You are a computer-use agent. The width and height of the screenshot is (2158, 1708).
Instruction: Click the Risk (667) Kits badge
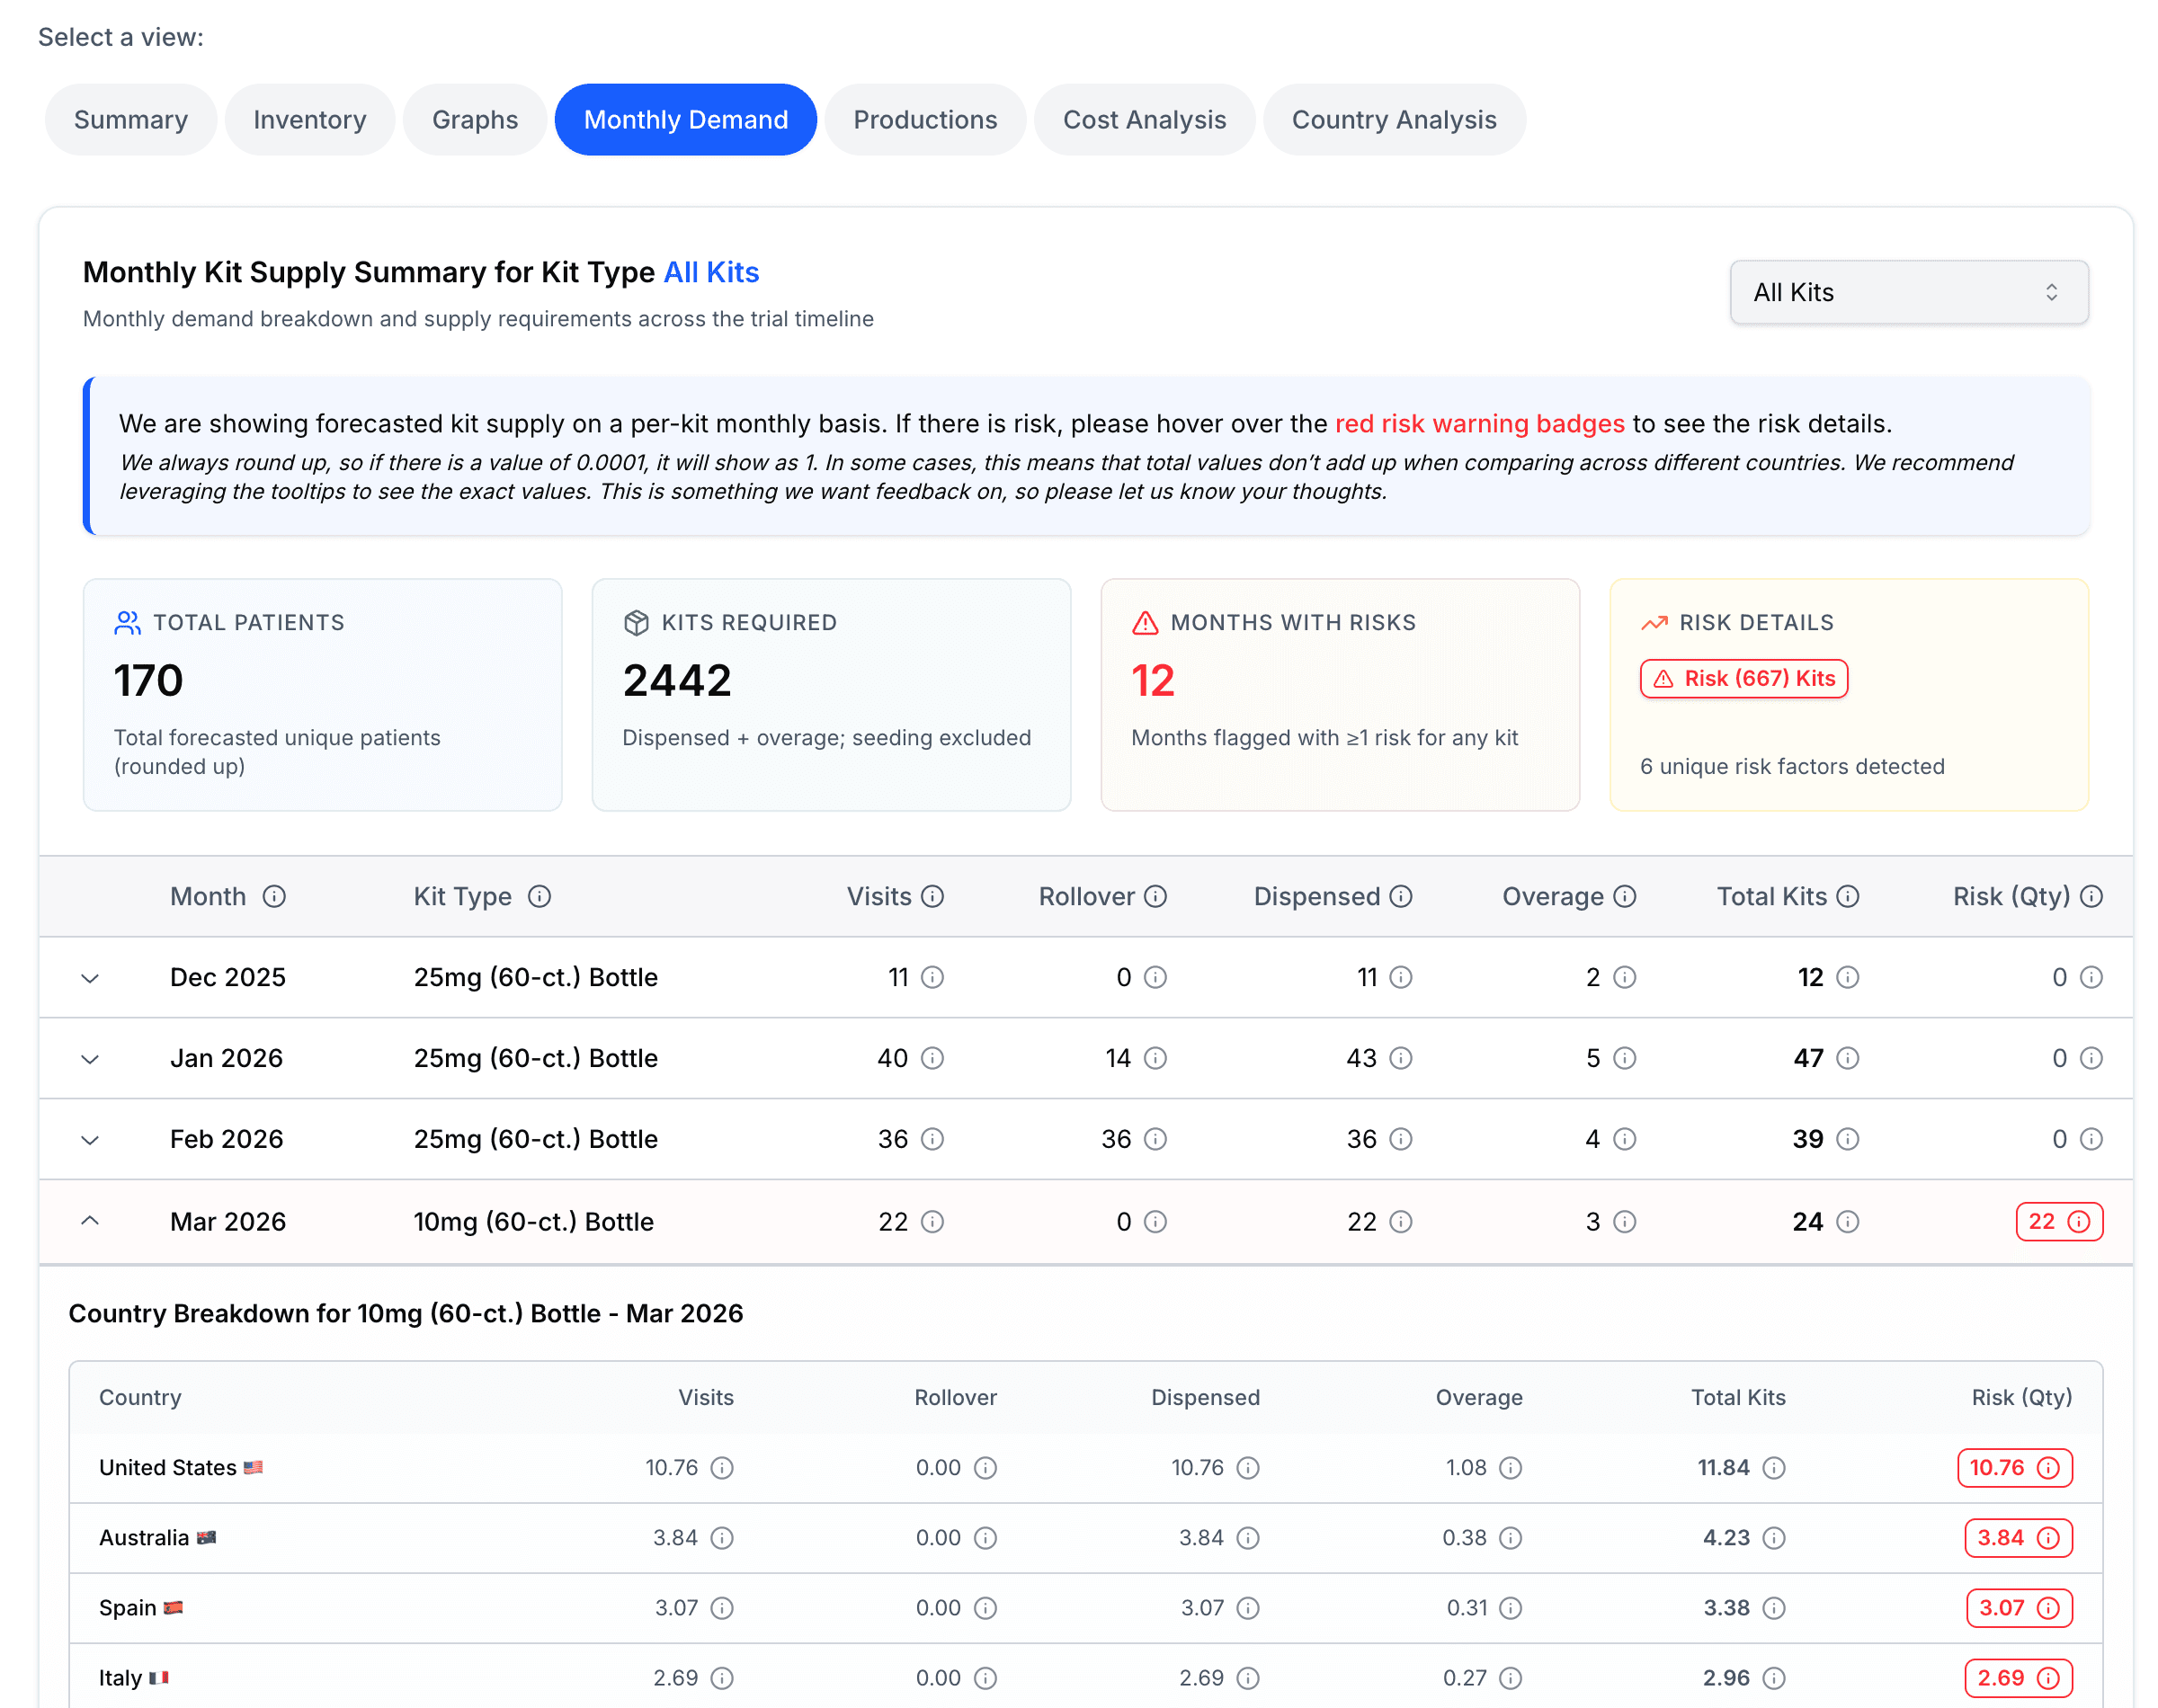click(x=1743, y=678)
